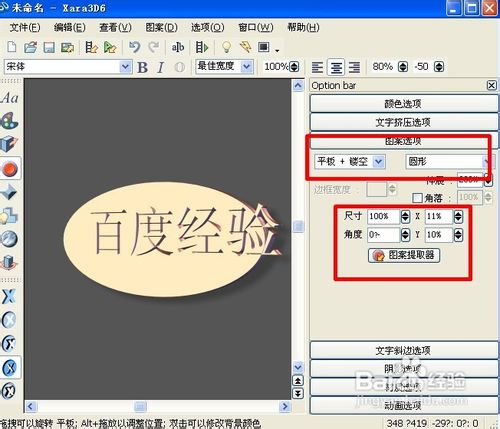
Task: Toggle the 角落 corner checkbox
Action: click(417, 198)
